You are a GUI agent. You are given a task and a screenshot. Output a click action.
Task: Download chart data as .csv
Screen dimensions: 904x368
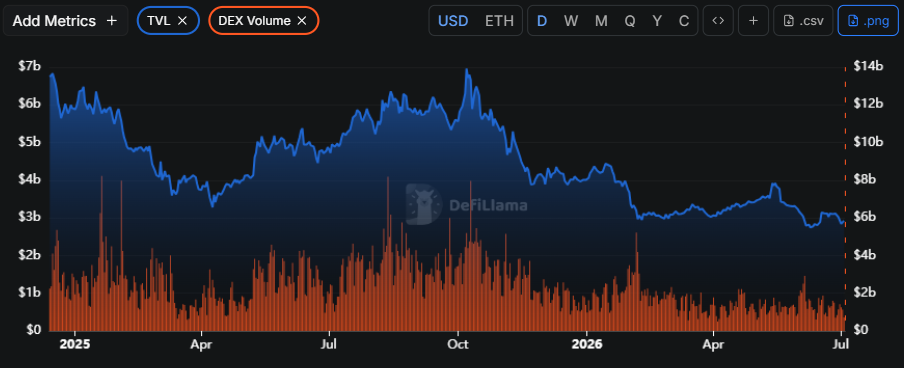point(803,21)
